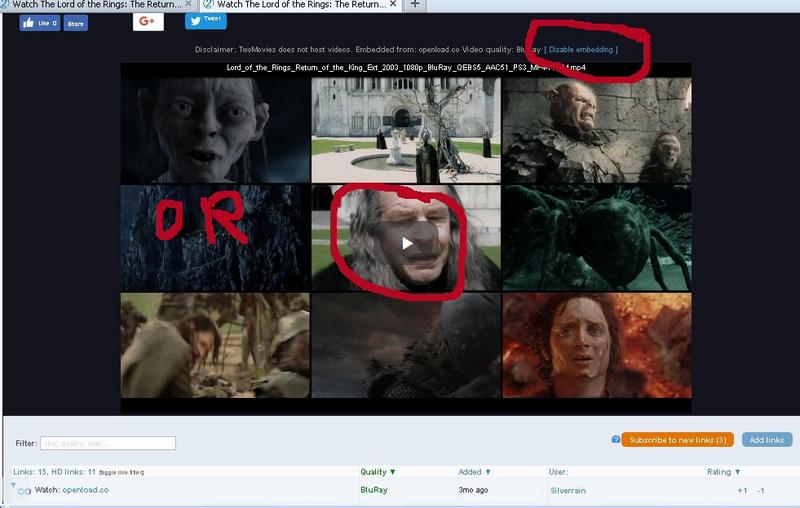Click the hobbits in swamp thumbnail
The width and height of the screenshot is (800, 508).
coord(215,345)
